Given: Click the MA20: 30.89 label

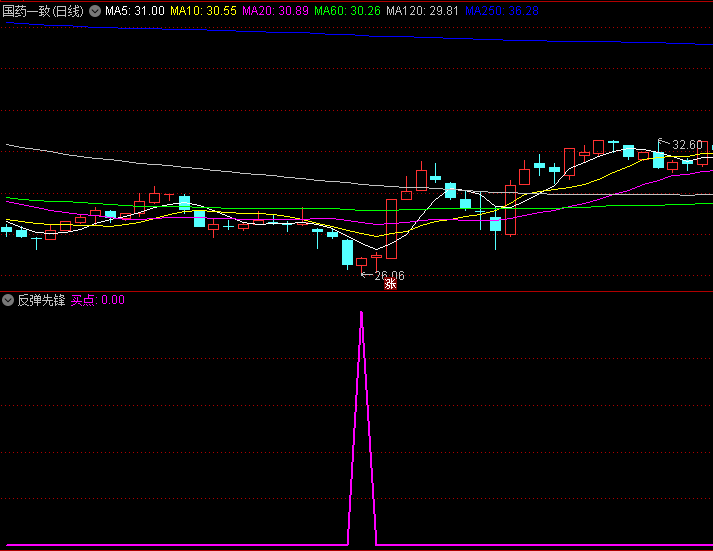Looking at the screenshot, I should [275, 11].
